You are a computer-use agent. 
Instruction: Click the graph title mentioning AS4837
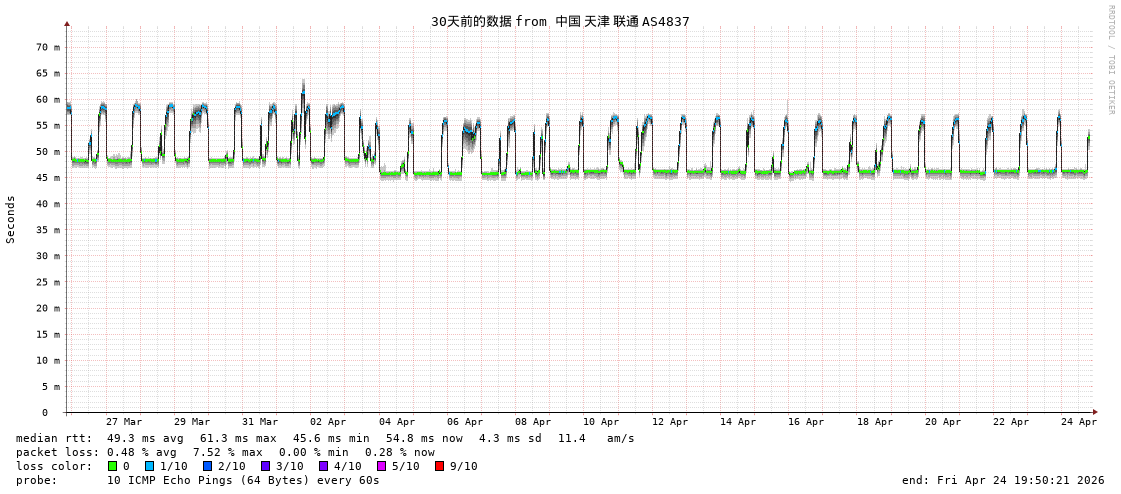point(560,21)
